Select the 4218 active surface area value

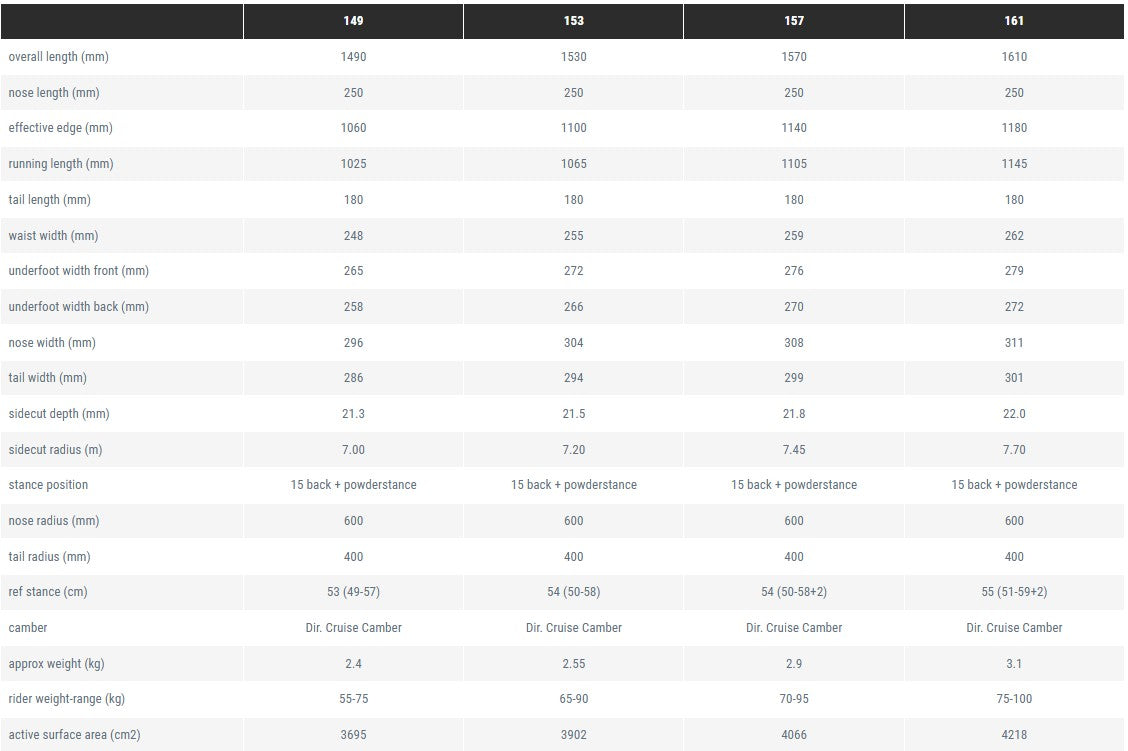coord(1014,735)
